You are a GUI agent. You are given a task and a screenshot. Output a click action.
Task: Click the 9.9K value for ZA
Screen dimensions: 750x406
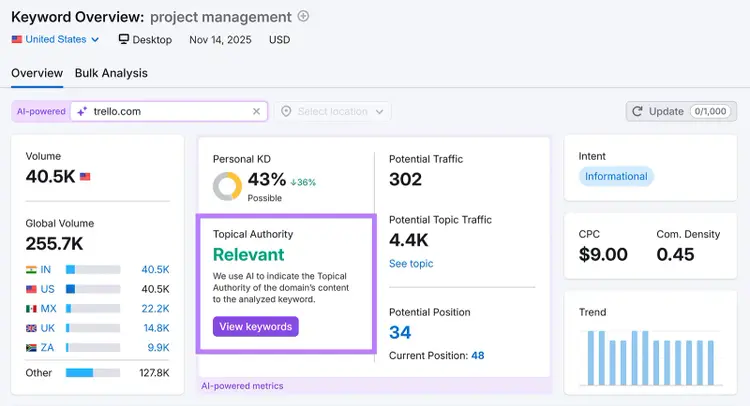158,348
